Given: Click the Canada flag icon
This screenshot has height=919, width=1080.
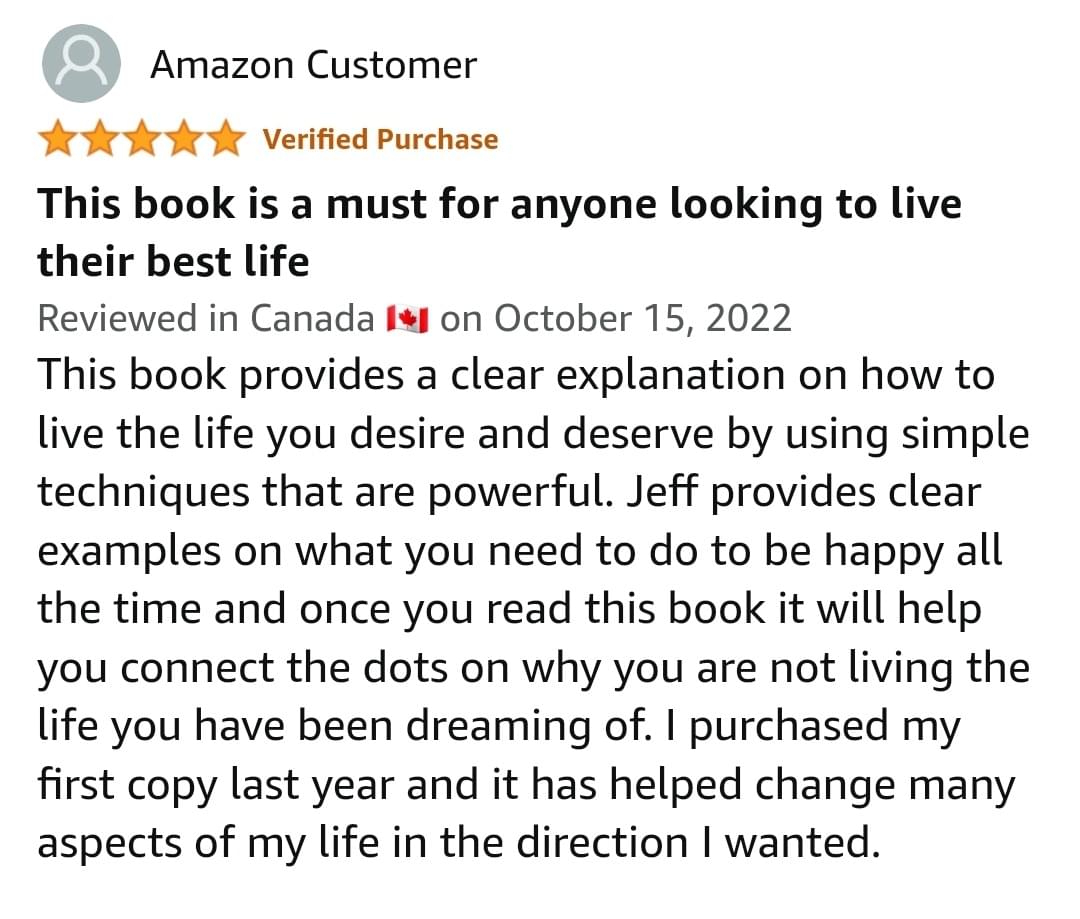Looking at the screenshot, I should 407,319.
